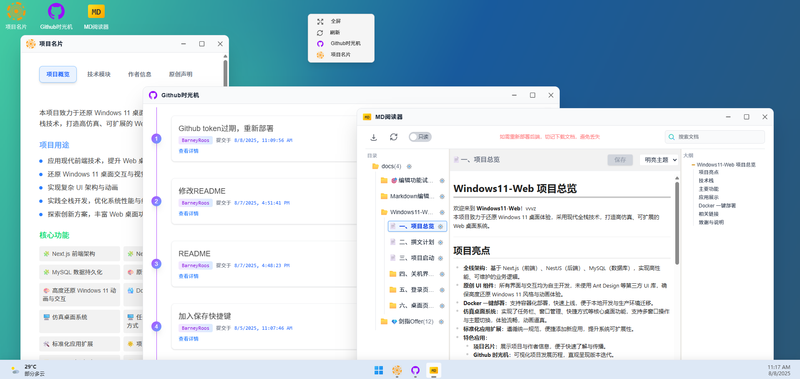
Task: Click the refresh icon in MD阅读器 toolbar
Action: [x=393, y=137]
